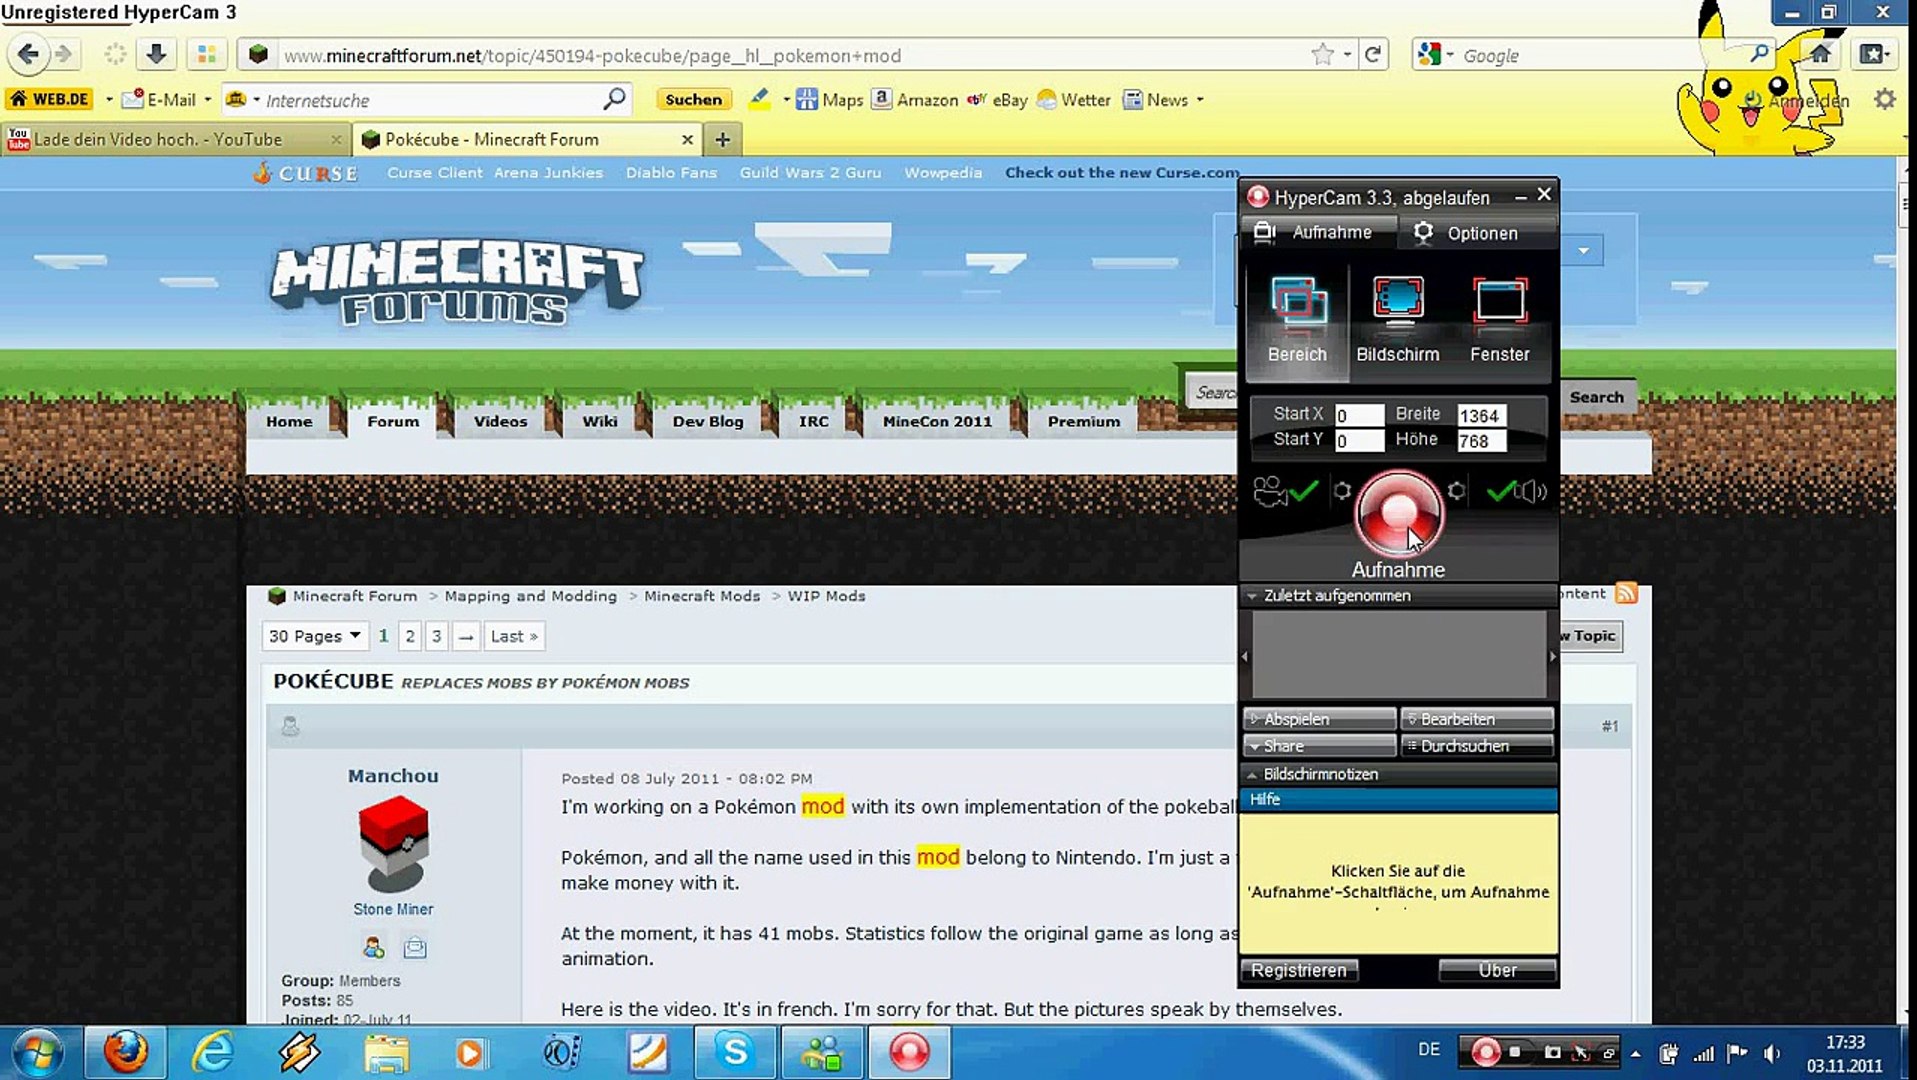Open Firefox from the taskbar

point(126,1052)
